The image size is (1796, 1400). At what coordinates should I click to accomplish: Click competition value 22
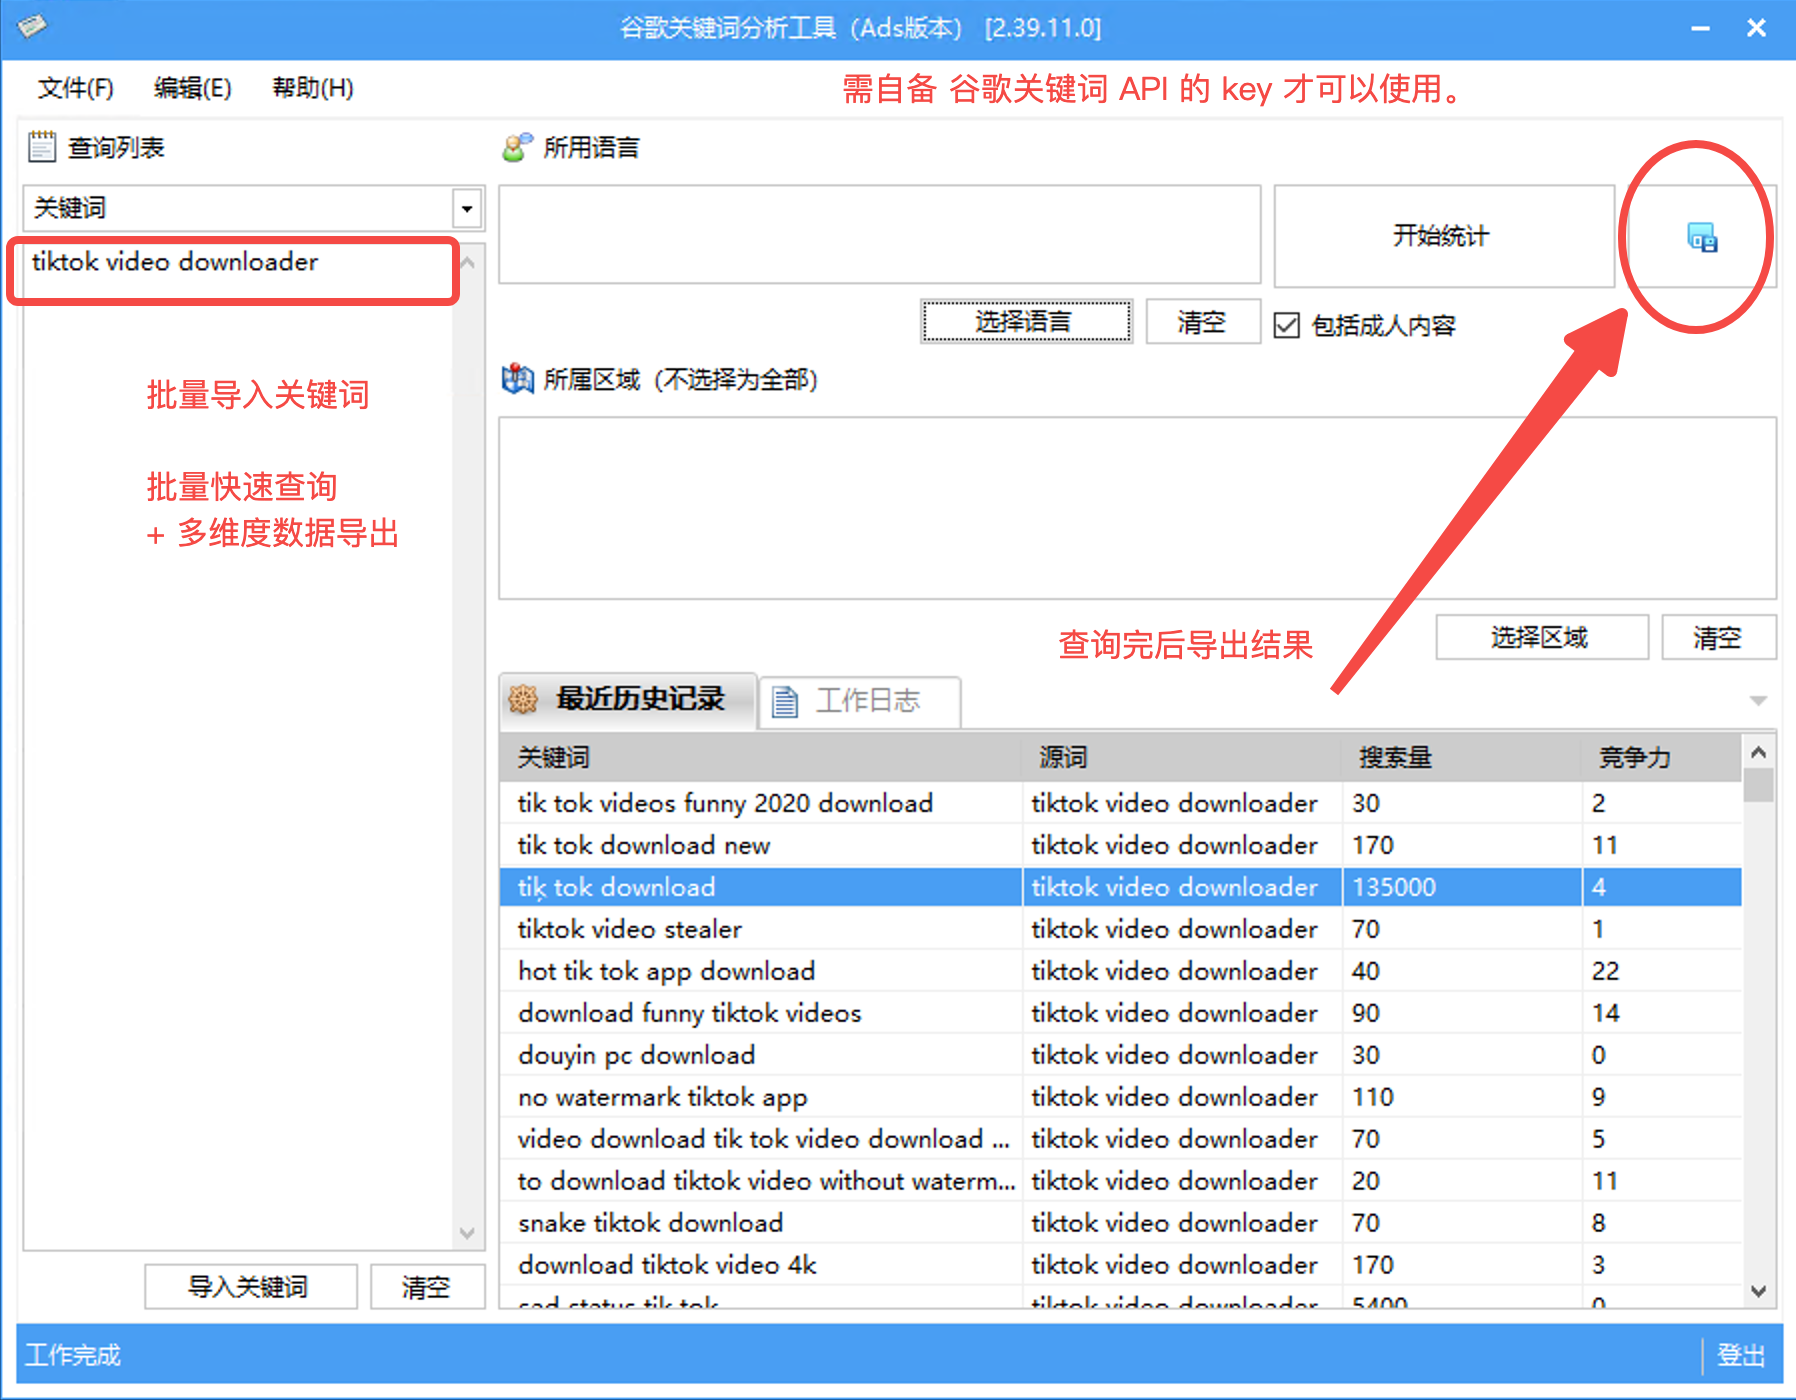[x=1605, y=971]
